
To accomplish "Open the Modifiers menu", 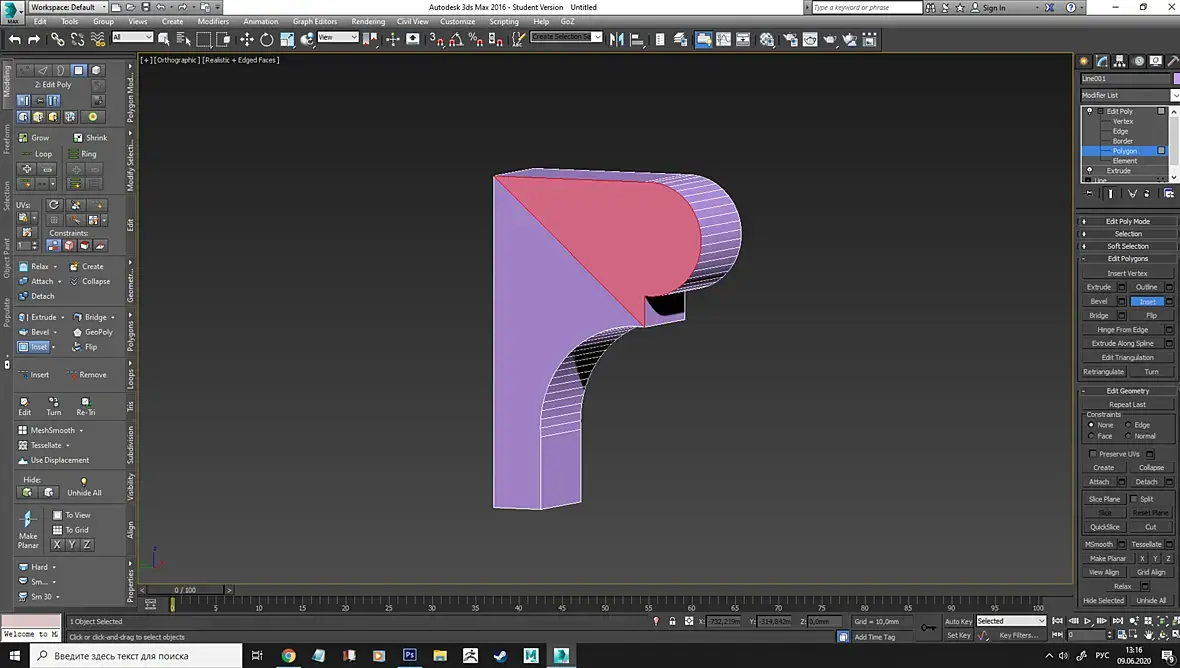I will point(213,21).
